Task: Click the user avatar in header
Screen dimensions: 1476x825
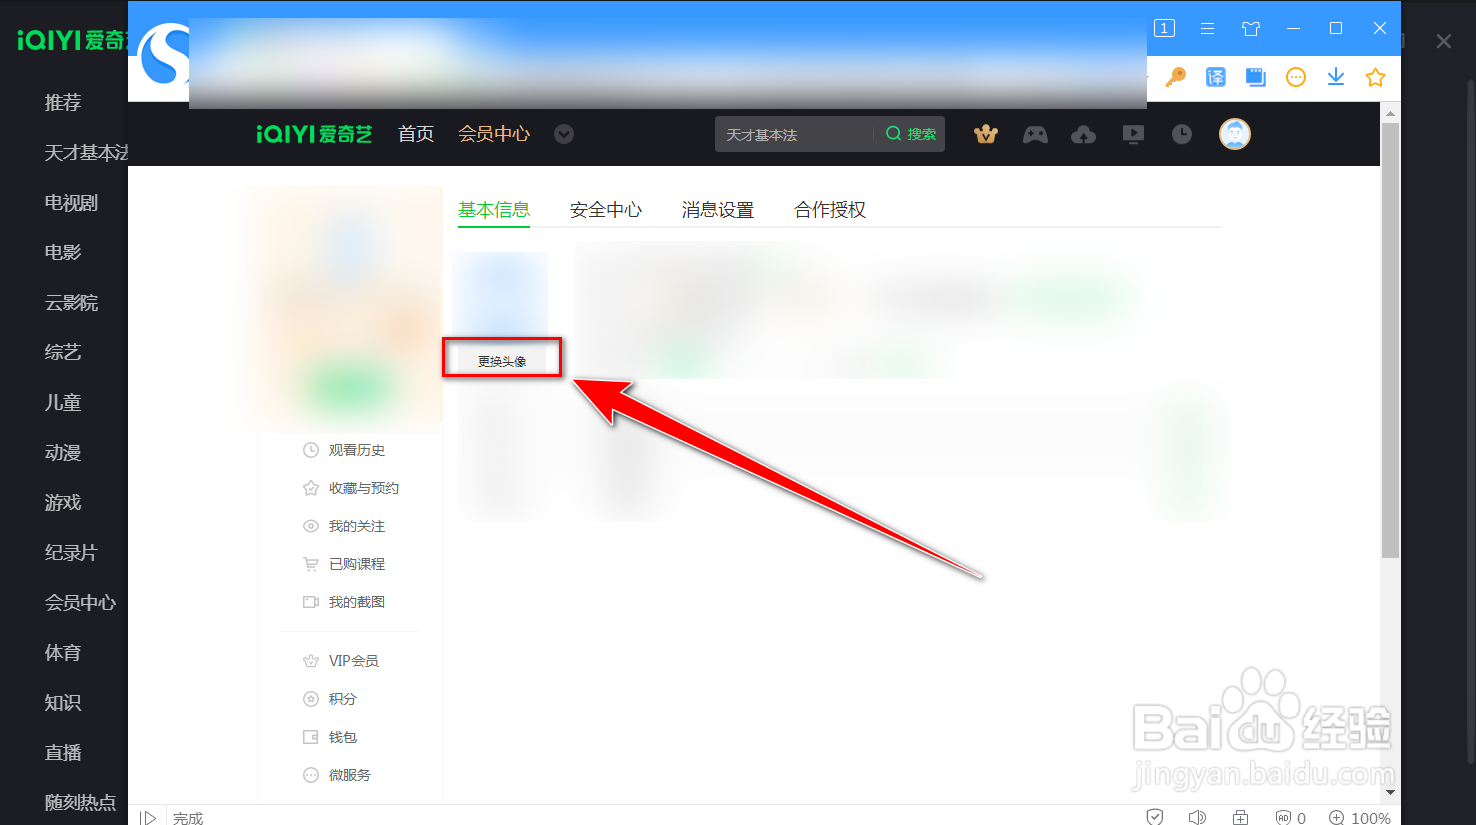Action: (x=1235, y=134)
